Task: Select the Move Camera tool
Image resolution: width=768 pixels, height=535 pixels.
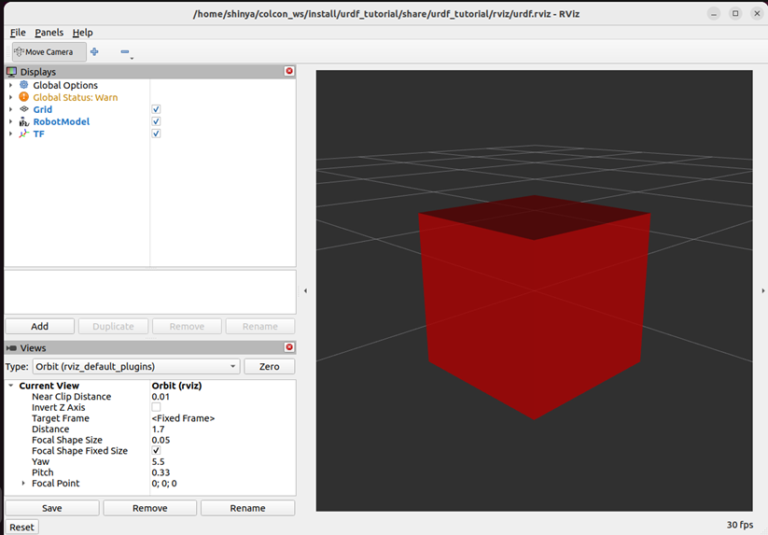Action: (x=43, y=52)
